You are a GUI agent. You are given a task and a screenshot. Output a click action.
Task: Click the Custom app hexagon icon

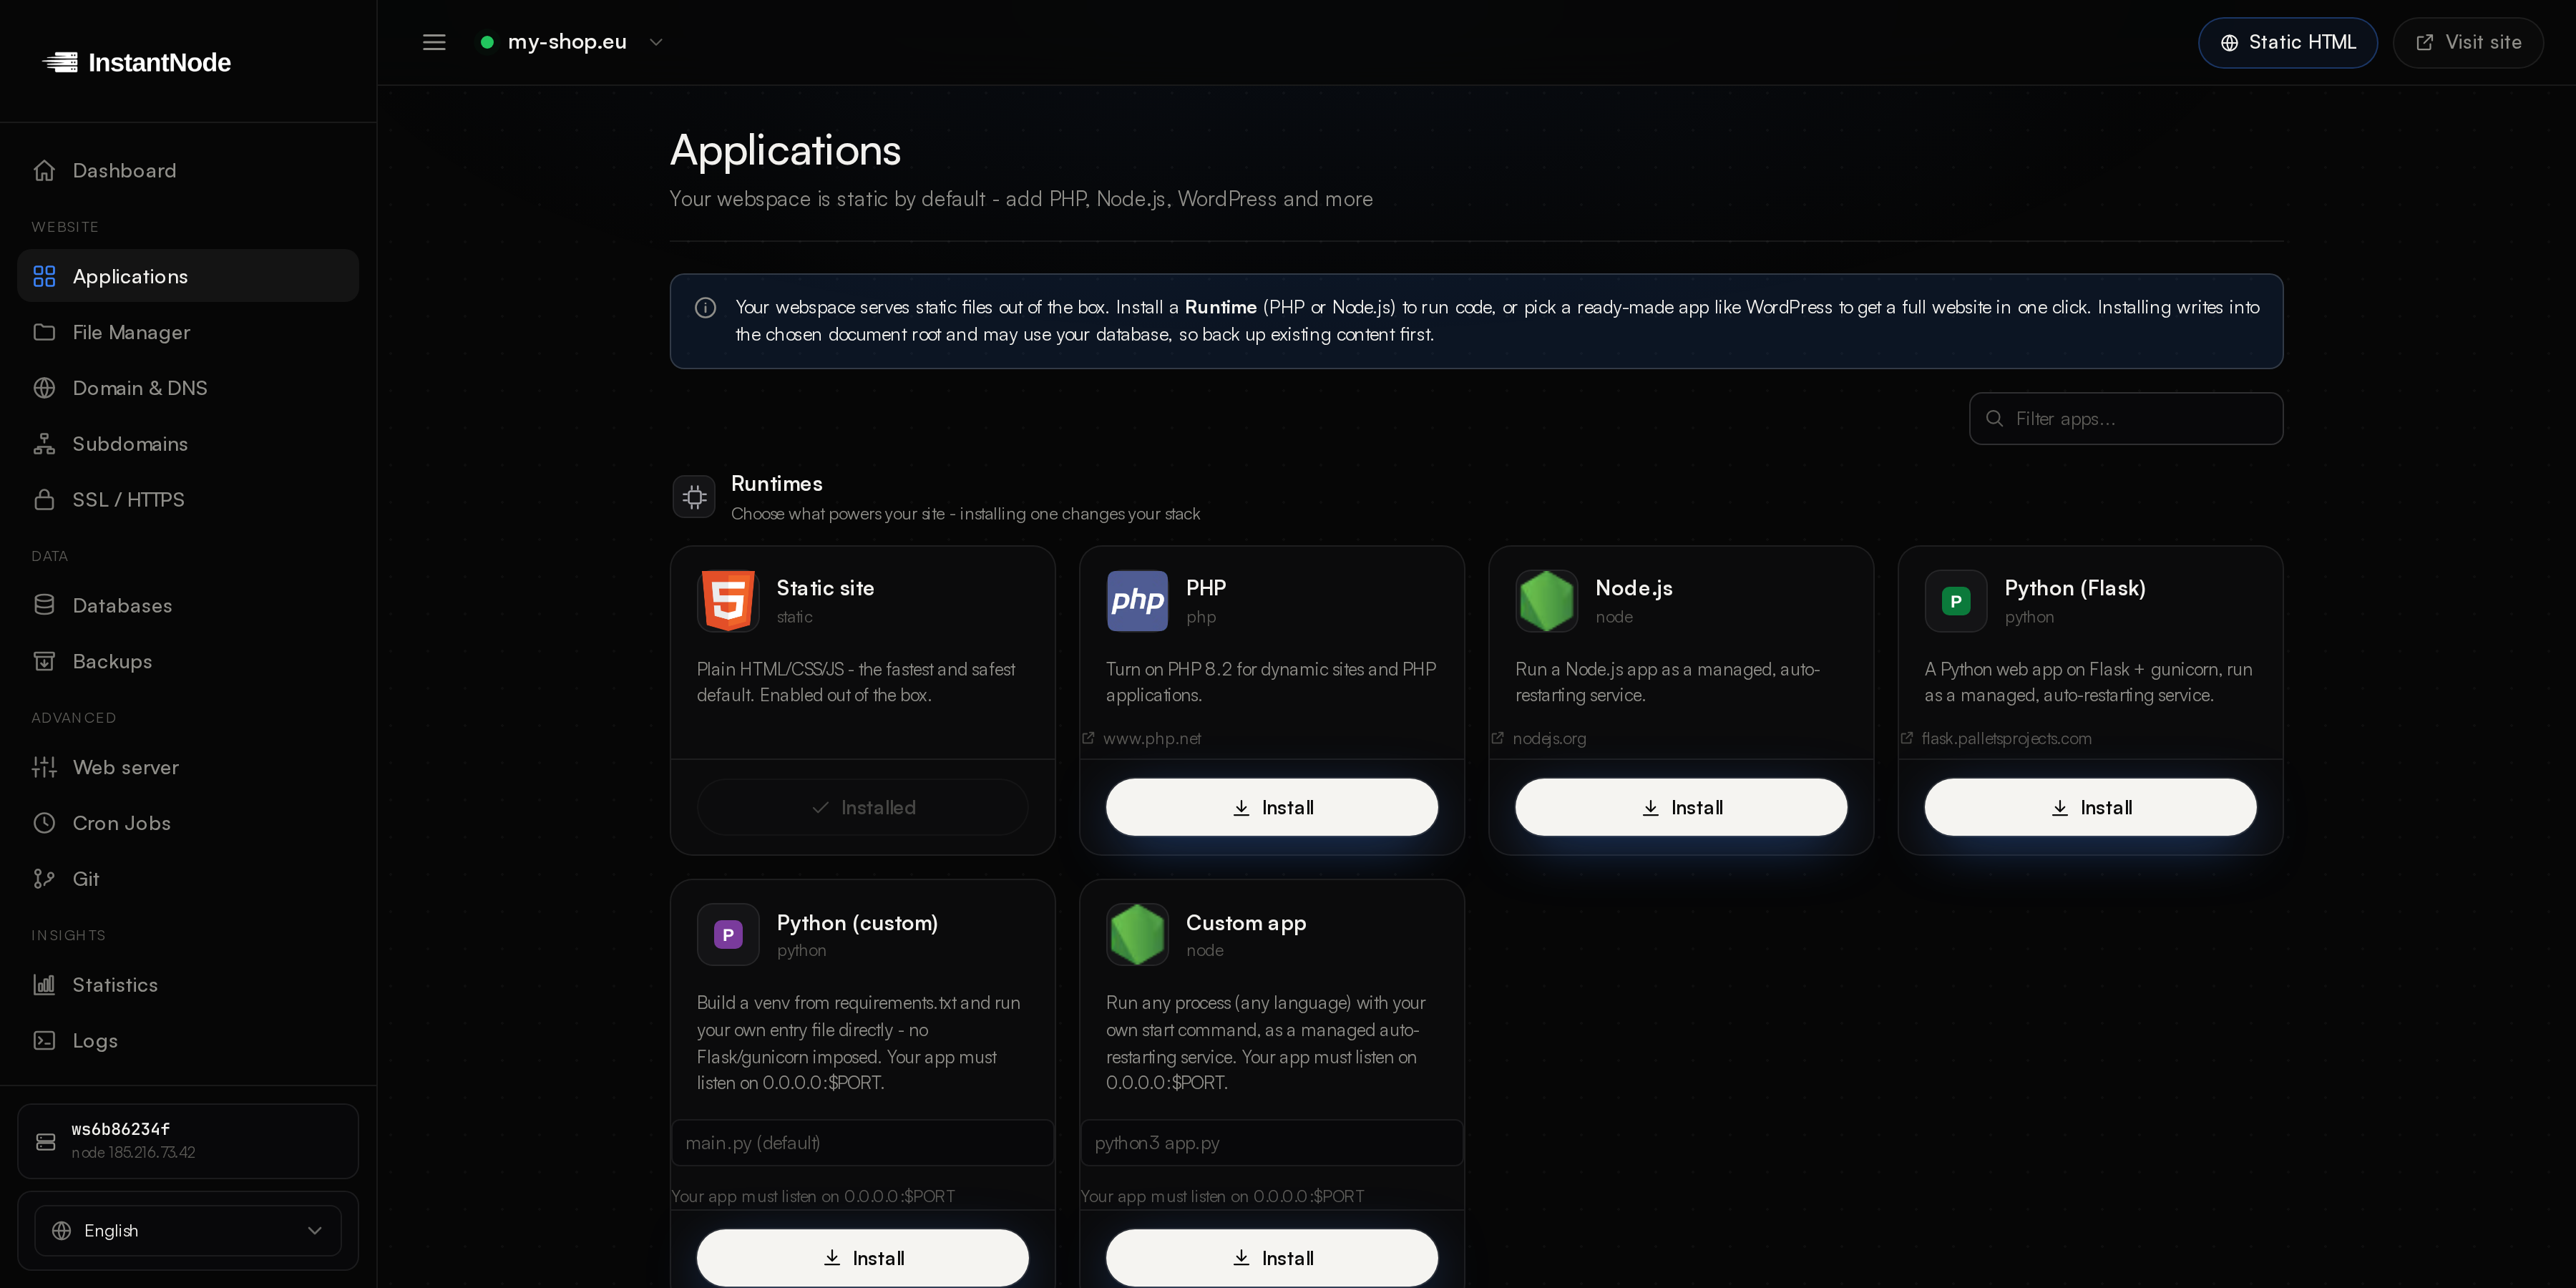(1137, 934)
